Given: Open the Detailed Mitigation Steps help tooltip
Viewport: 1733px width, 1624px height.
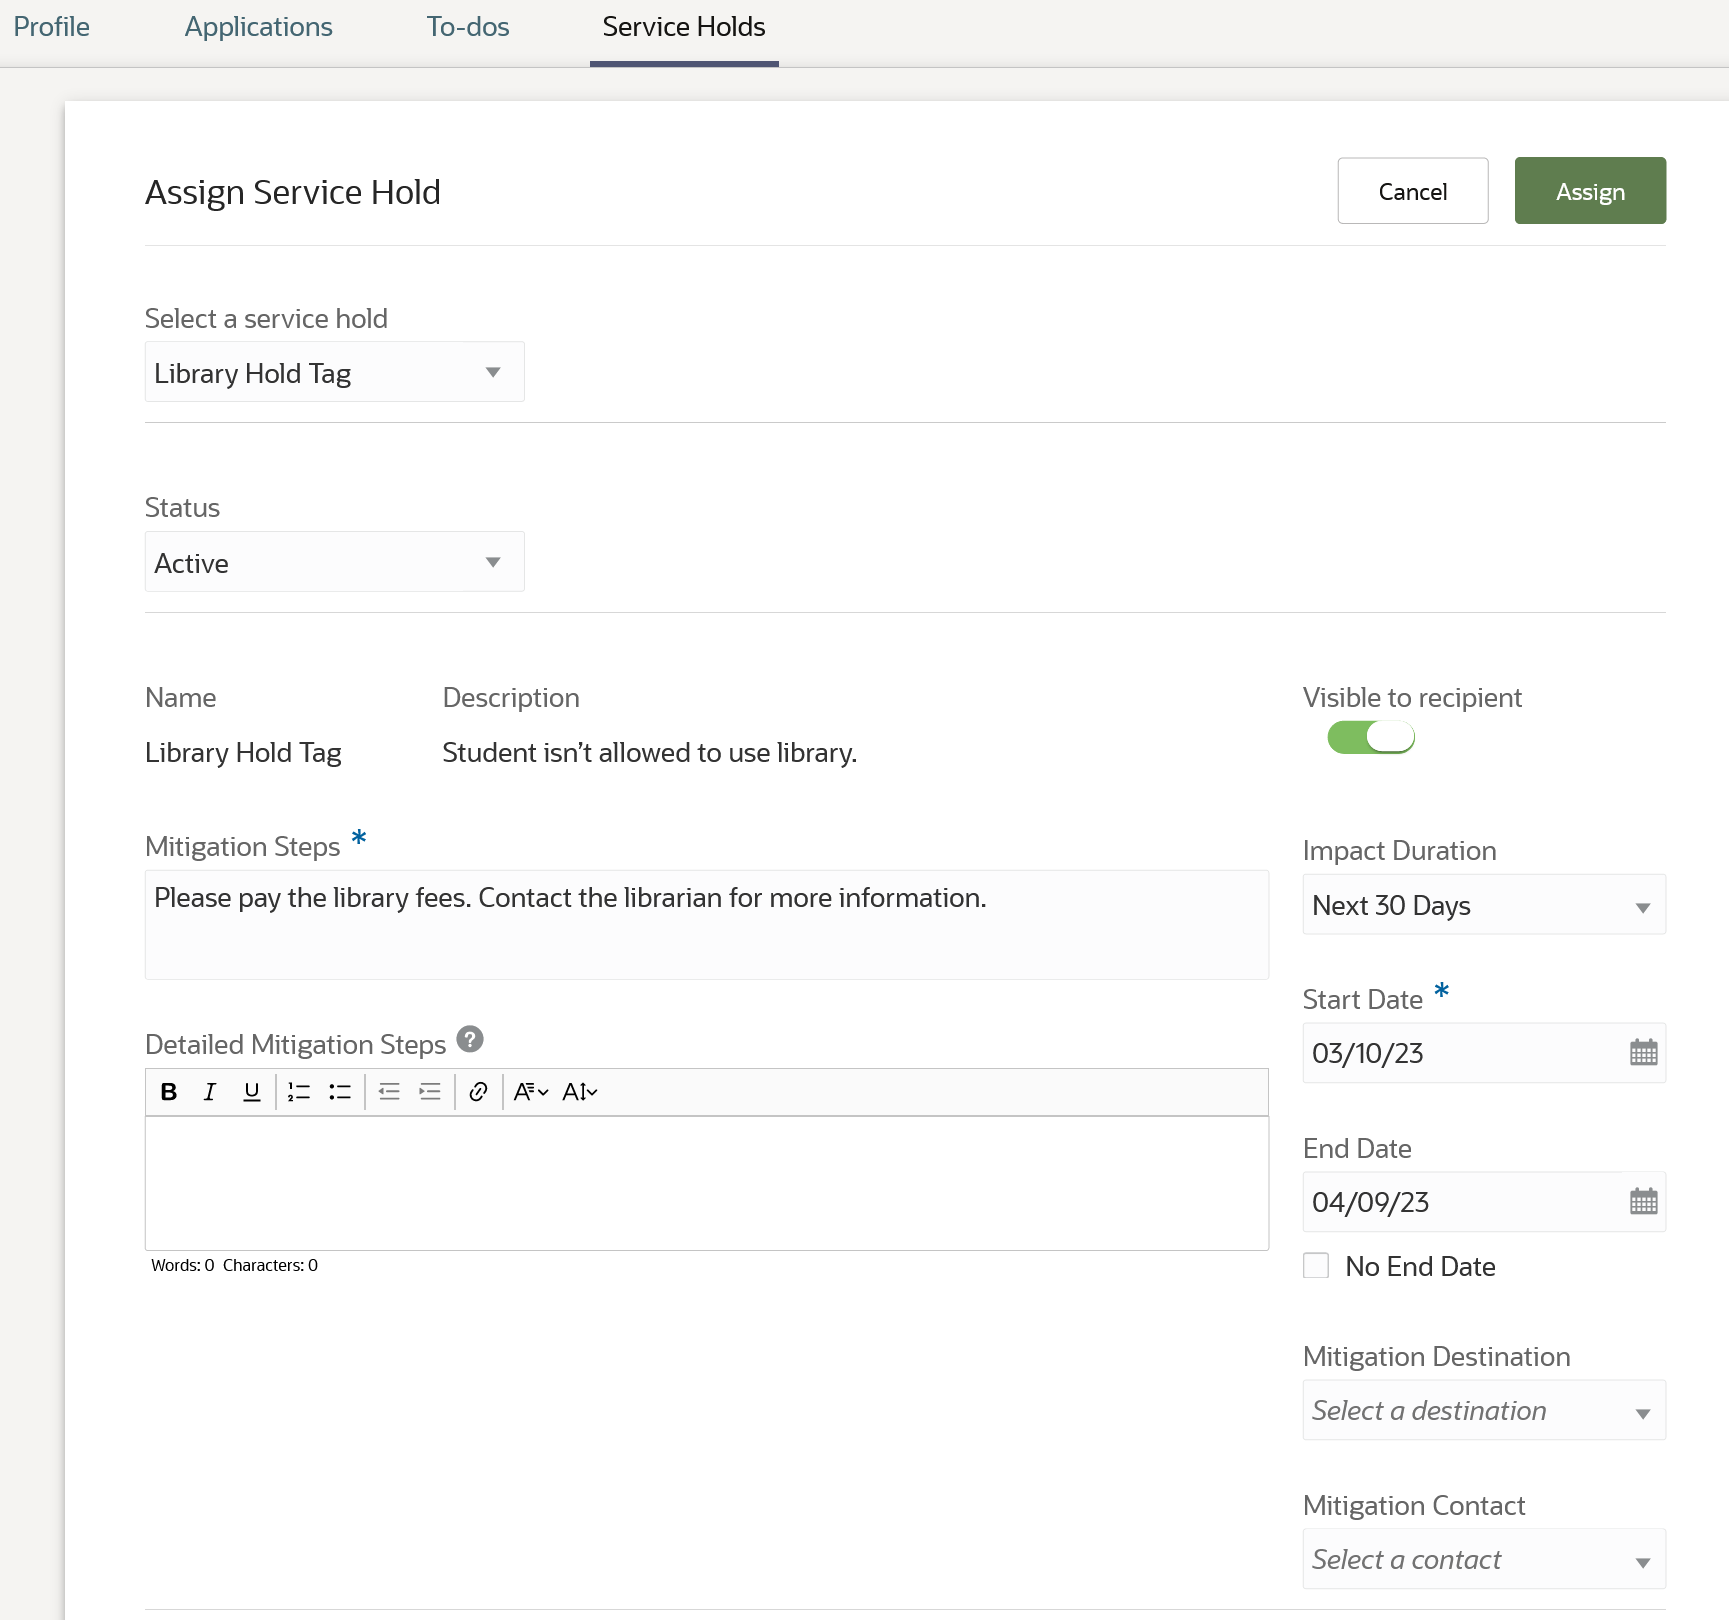Looking at the screenshot, I should pyautogui.click(x=468, y=1040).
